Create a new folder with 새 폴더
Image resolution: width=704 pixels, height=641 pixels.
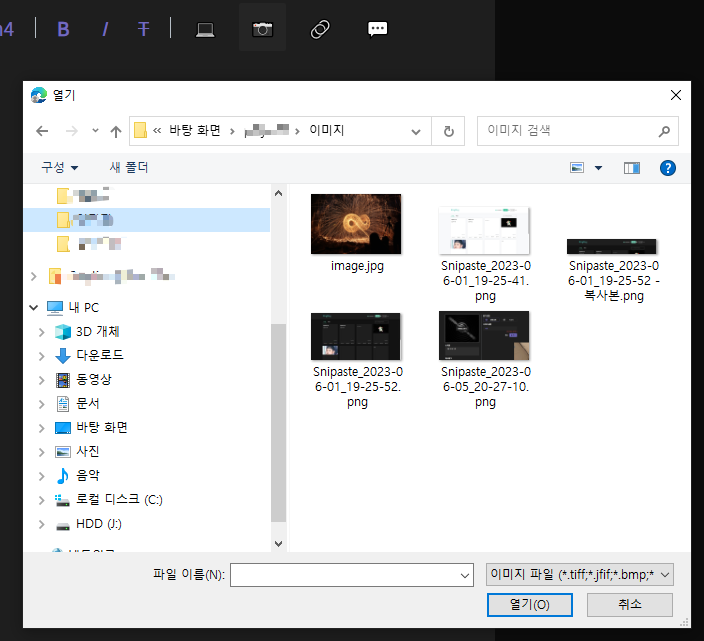click(129, 167)
